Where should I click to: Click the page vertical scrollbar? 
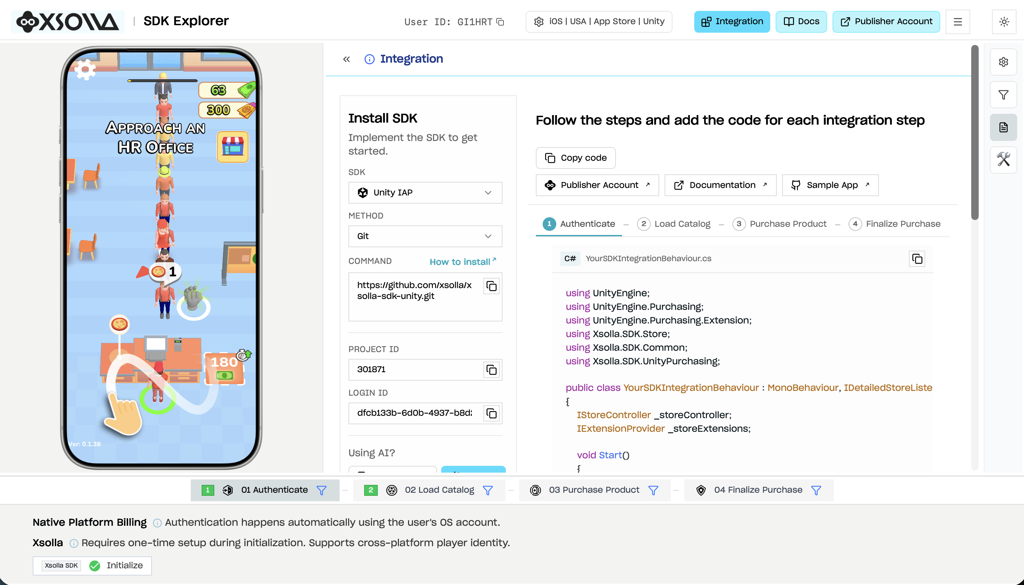coord(974,133)
